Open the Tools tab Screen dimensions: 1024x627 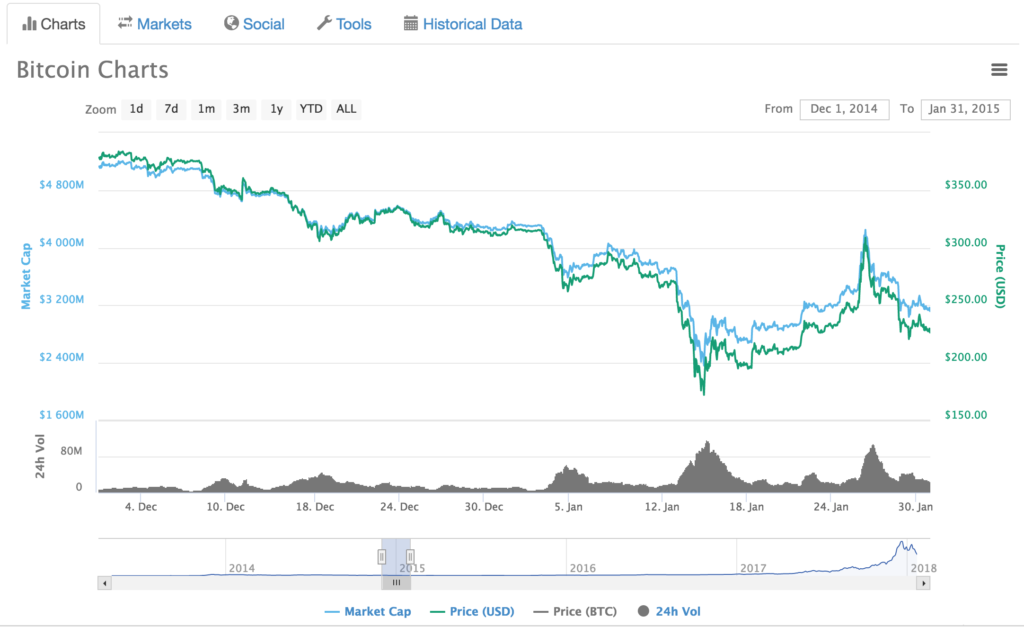[344, 24]
